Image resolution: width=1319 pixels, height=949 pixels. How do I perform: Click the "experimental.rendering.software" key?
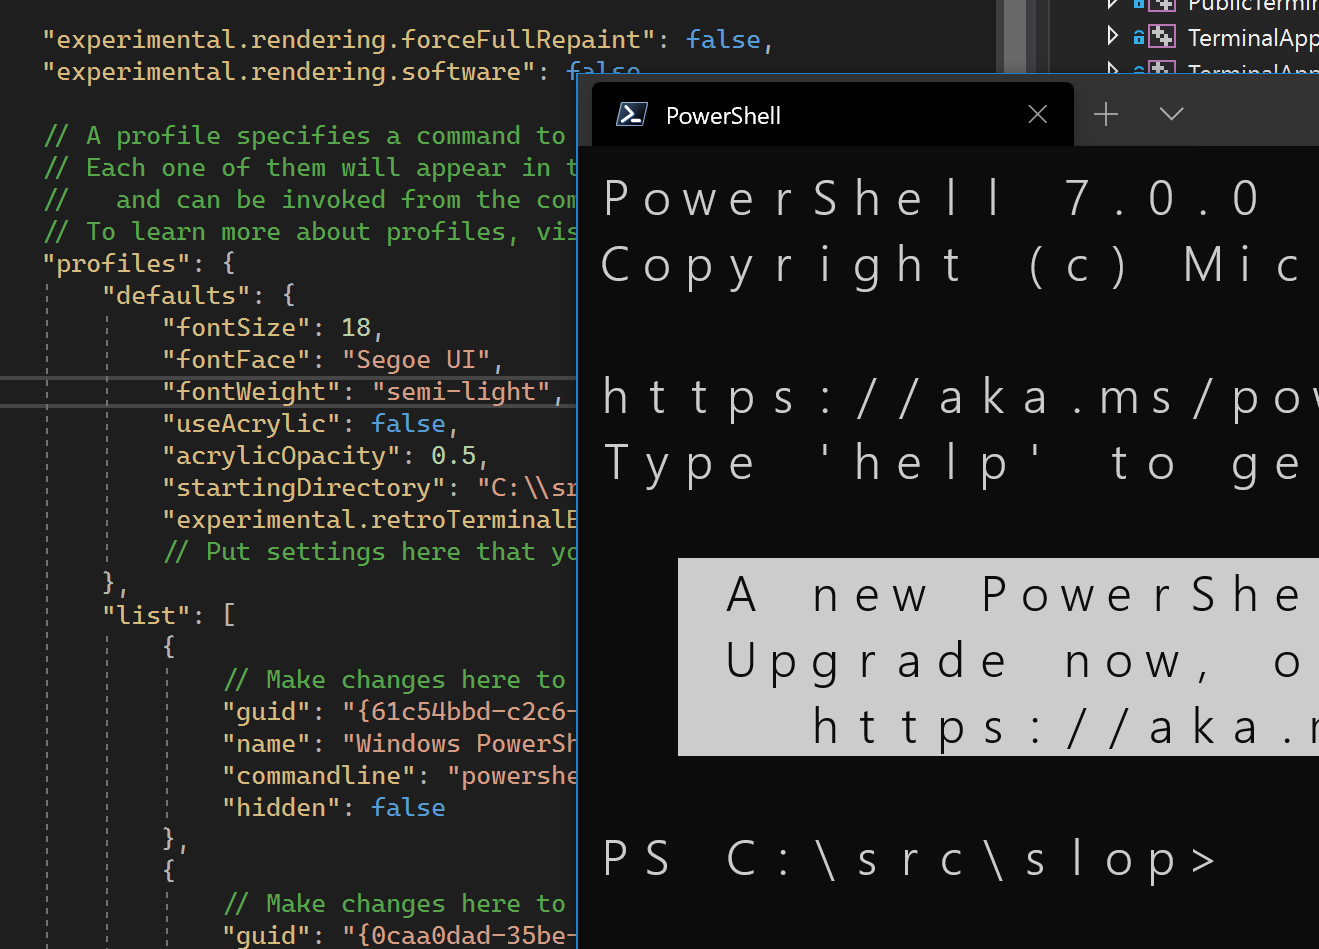click(289, 72)
